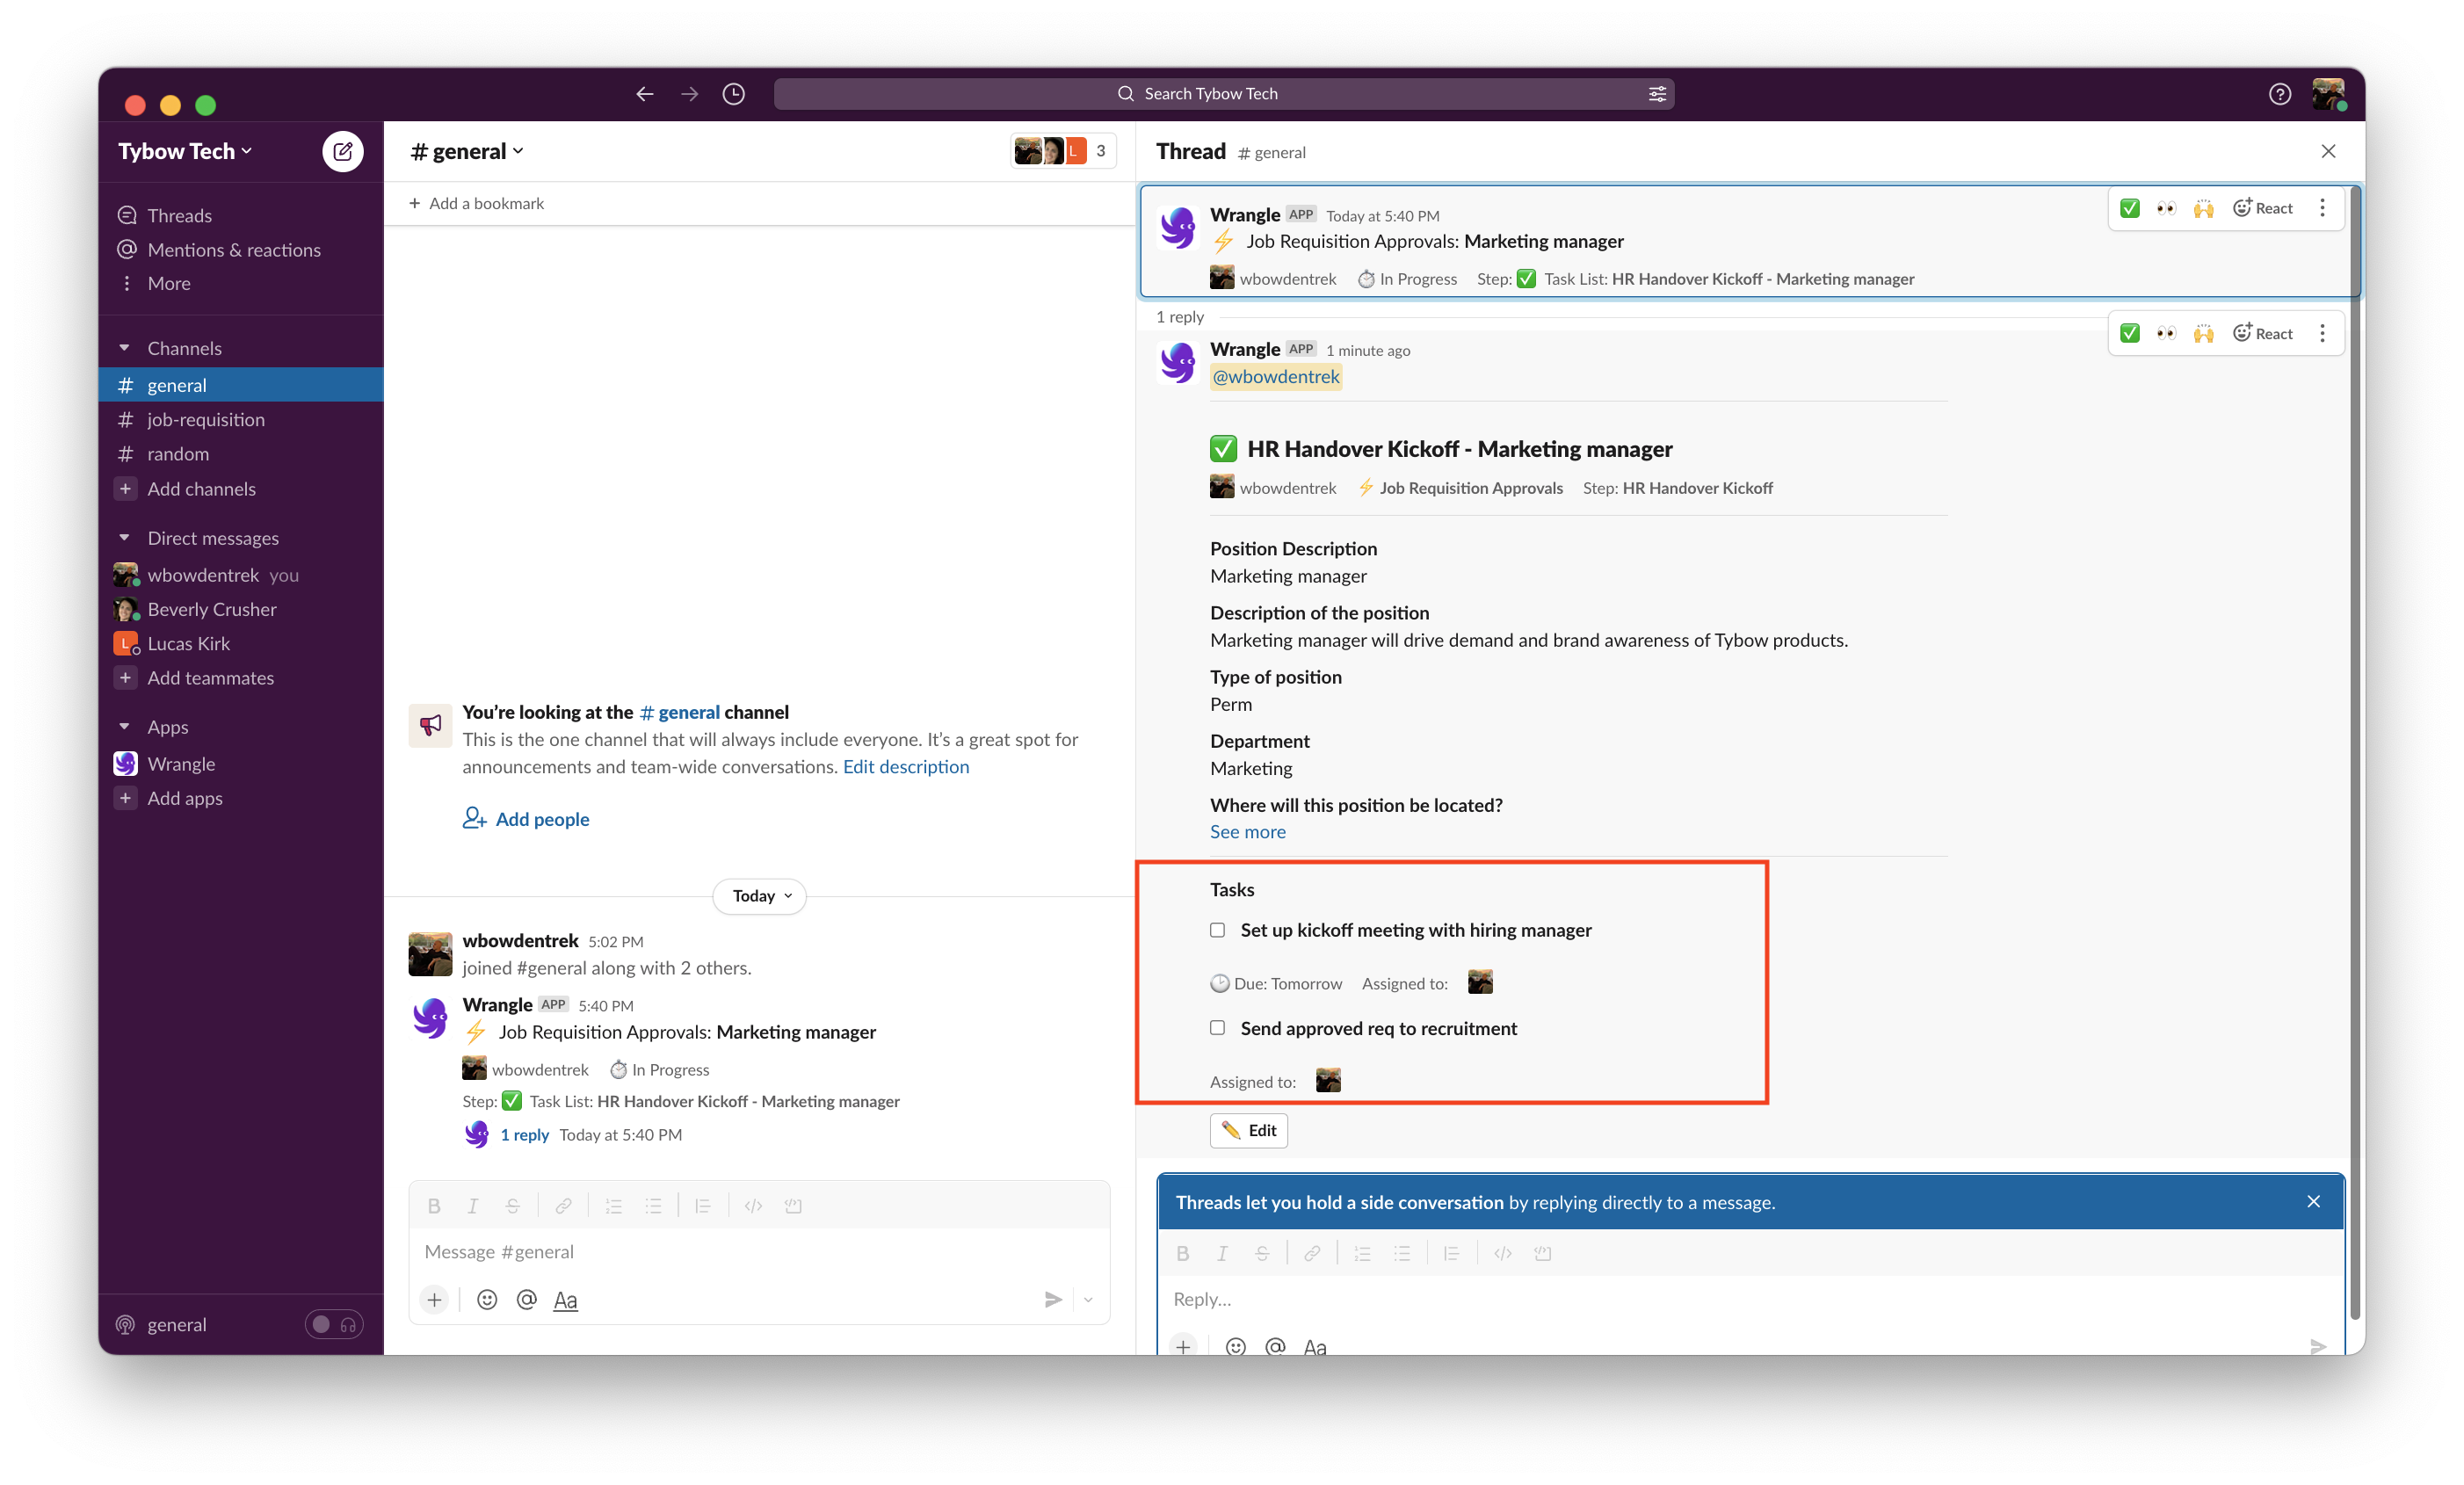Click the thread Reply input field

click(1700, 1299)
